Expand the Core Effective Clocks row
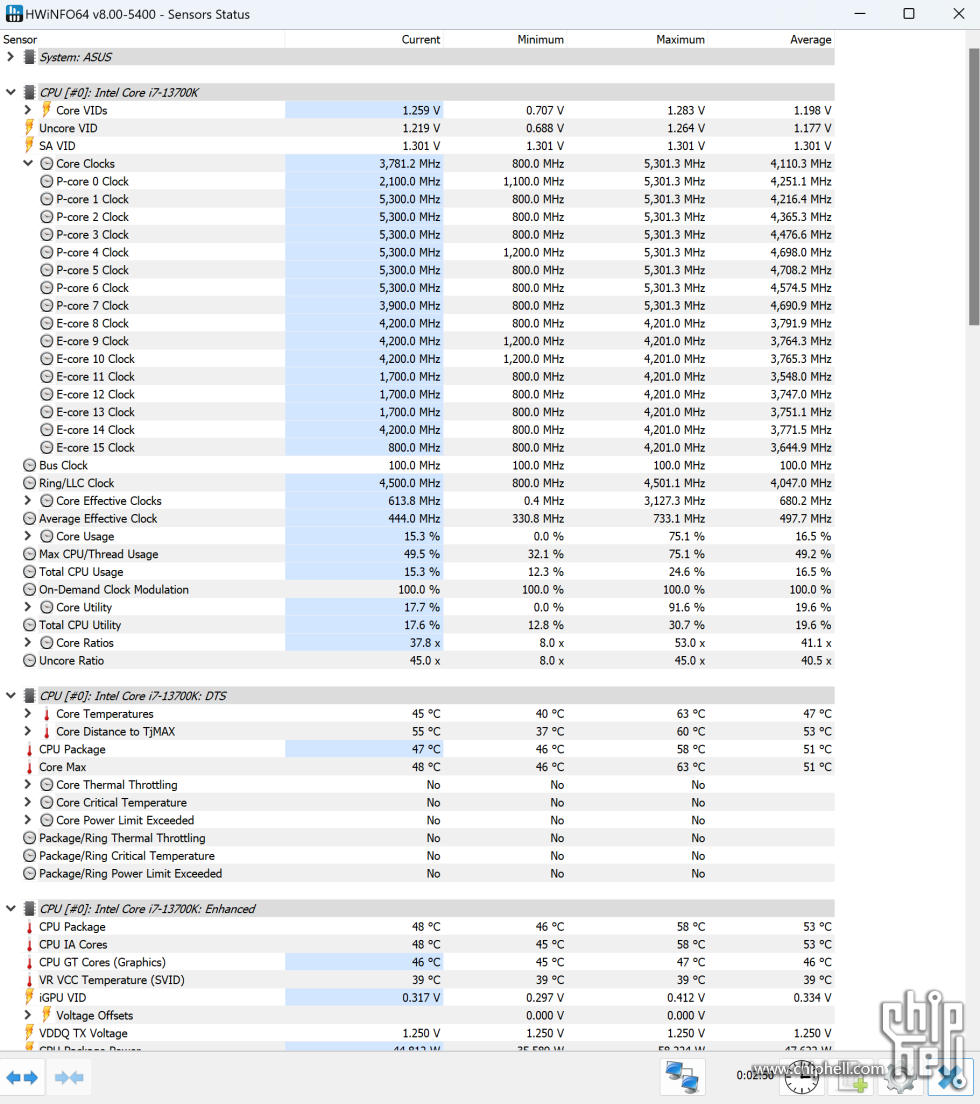 (x=27, y=500)
